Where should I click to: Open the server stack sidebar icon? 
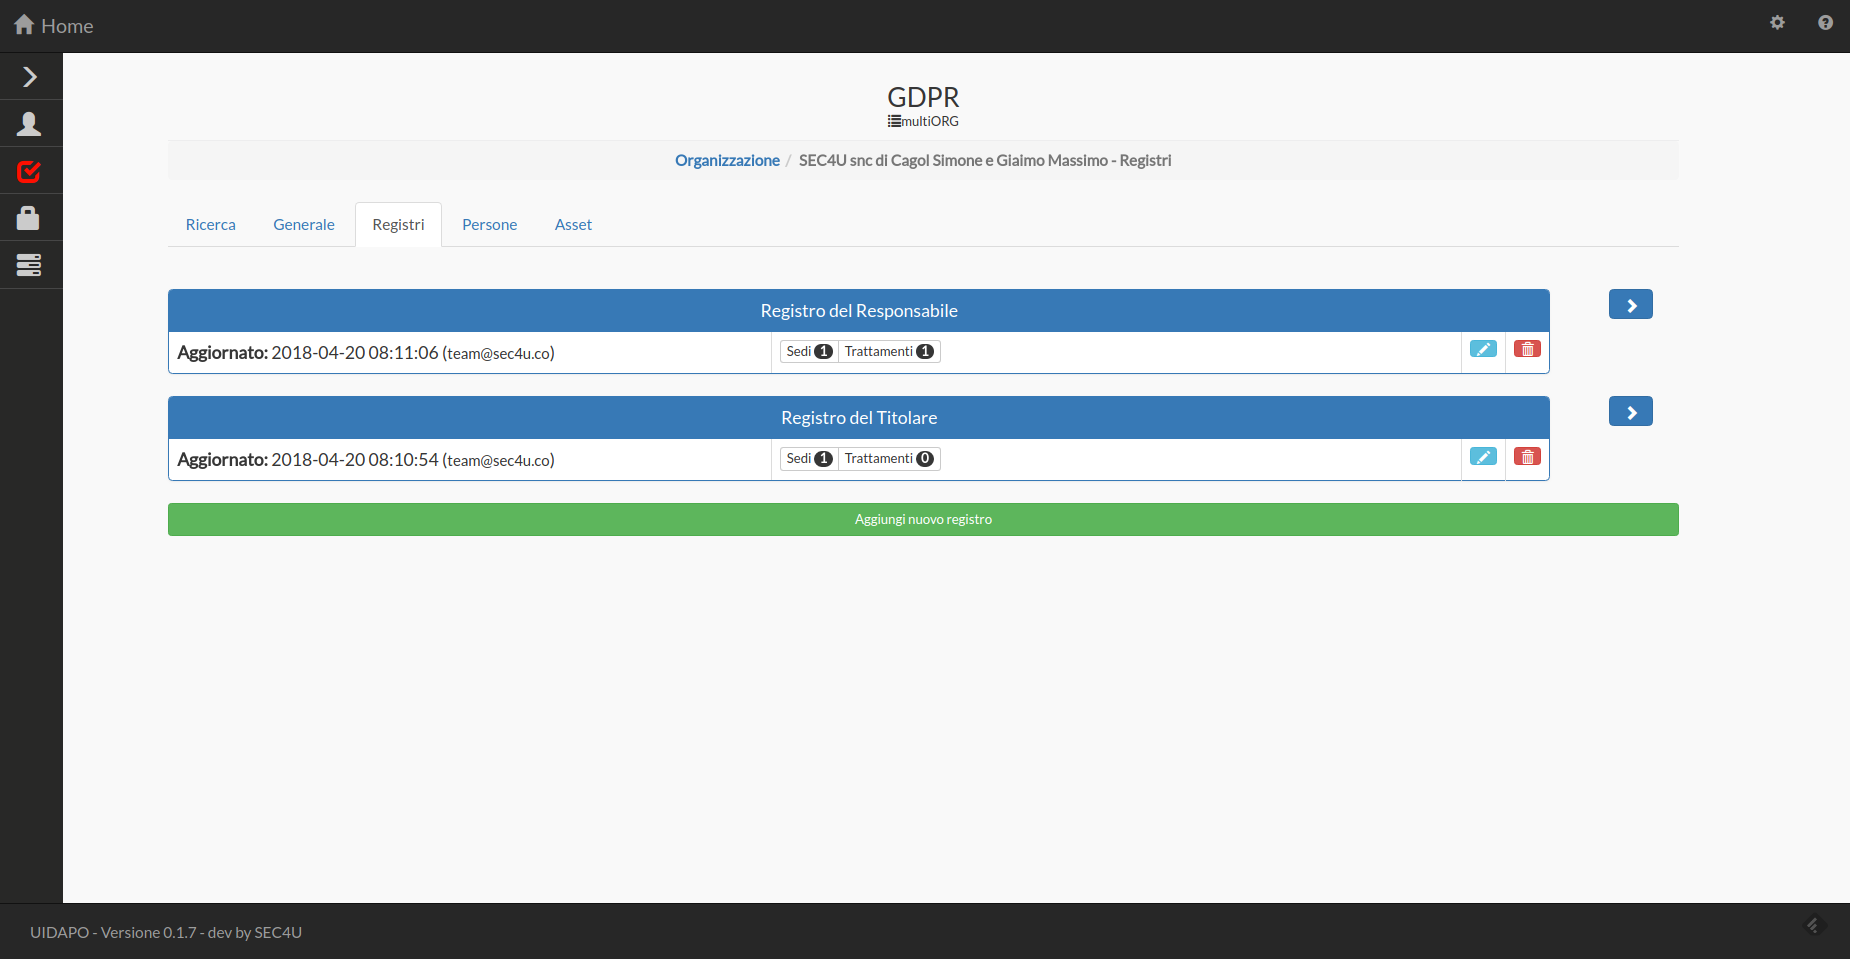point(29,265)
